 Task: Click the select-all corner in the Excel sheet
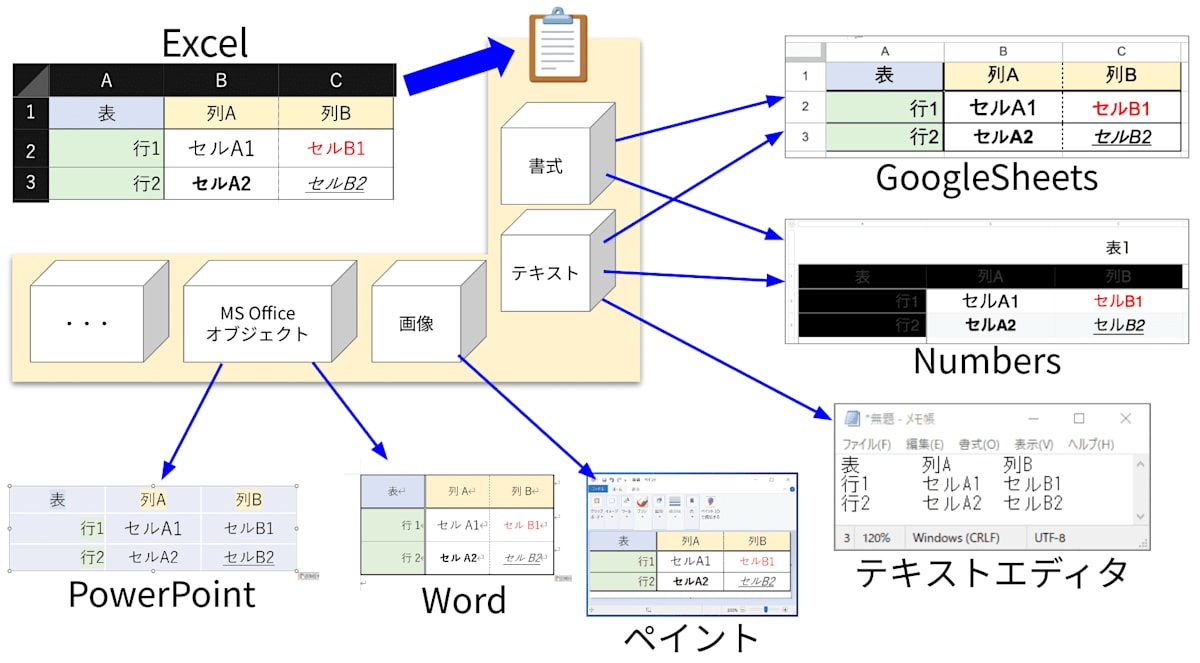tap(31, 80)
